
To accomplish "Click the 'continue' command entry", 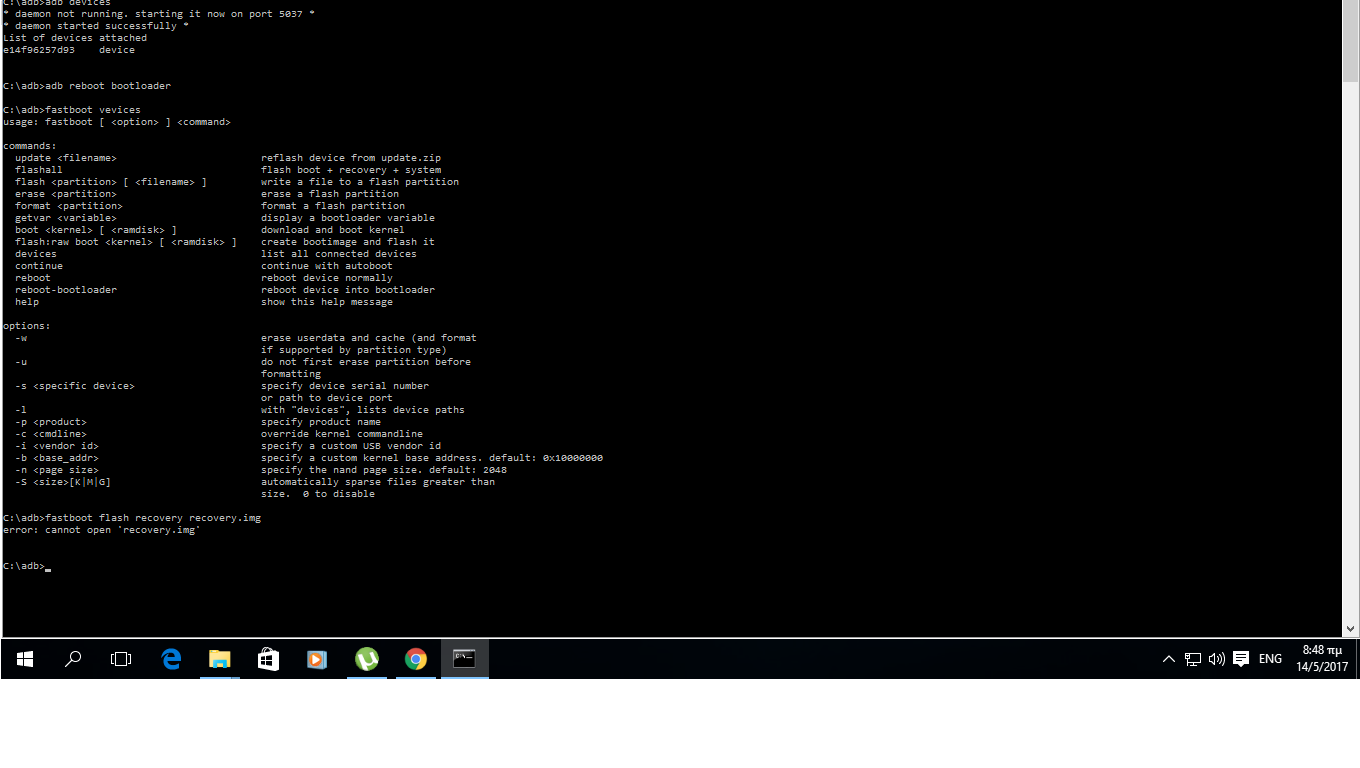I will click(39, 266).
